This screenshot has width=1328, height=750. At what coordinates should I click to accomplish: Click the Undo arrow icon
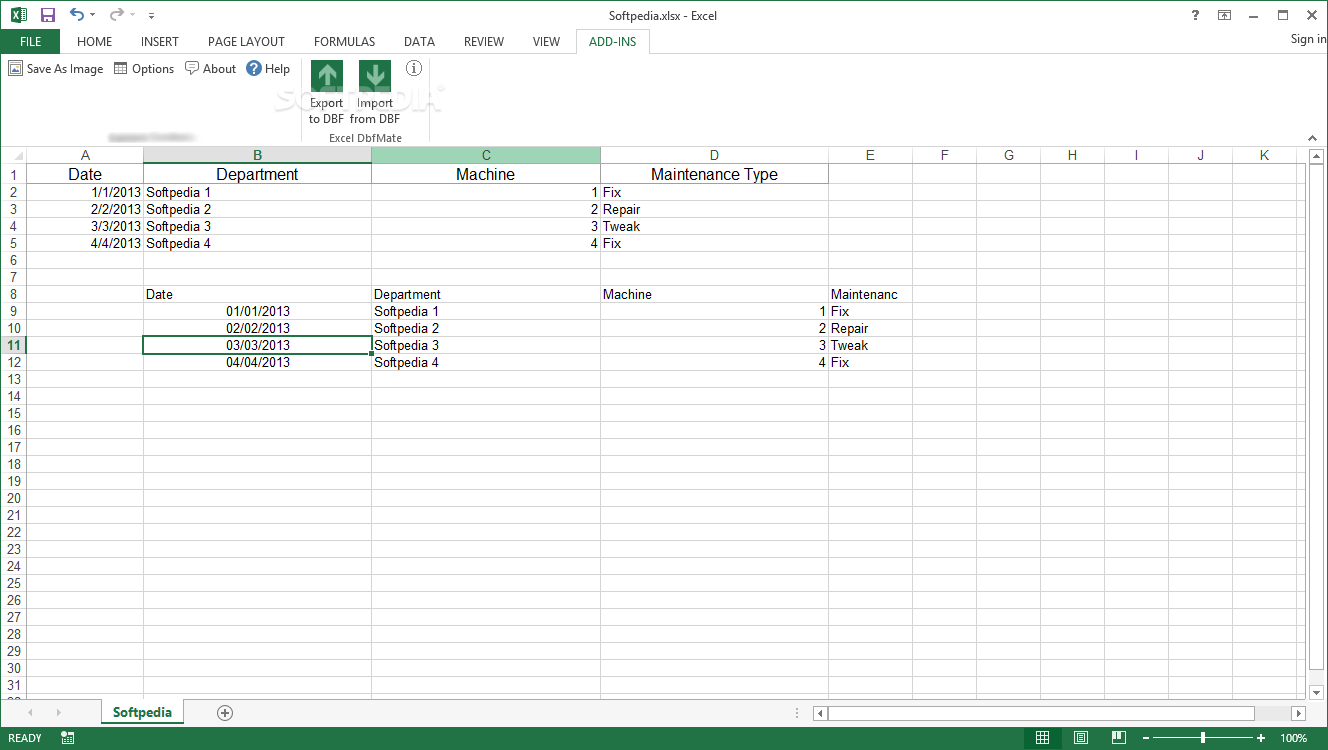coord(77,15)
